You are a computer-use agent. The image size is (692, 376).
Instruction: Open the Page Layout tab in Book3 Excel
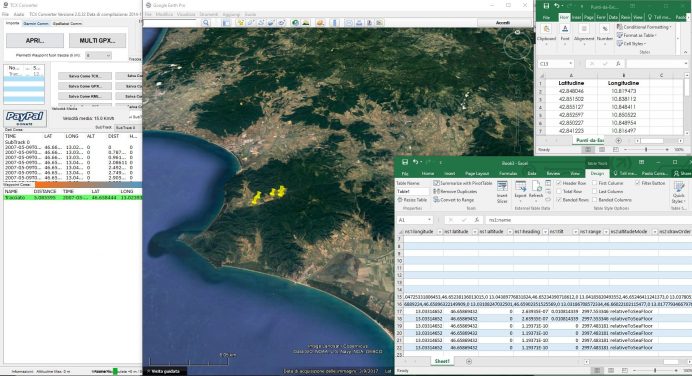pos(477,173)
